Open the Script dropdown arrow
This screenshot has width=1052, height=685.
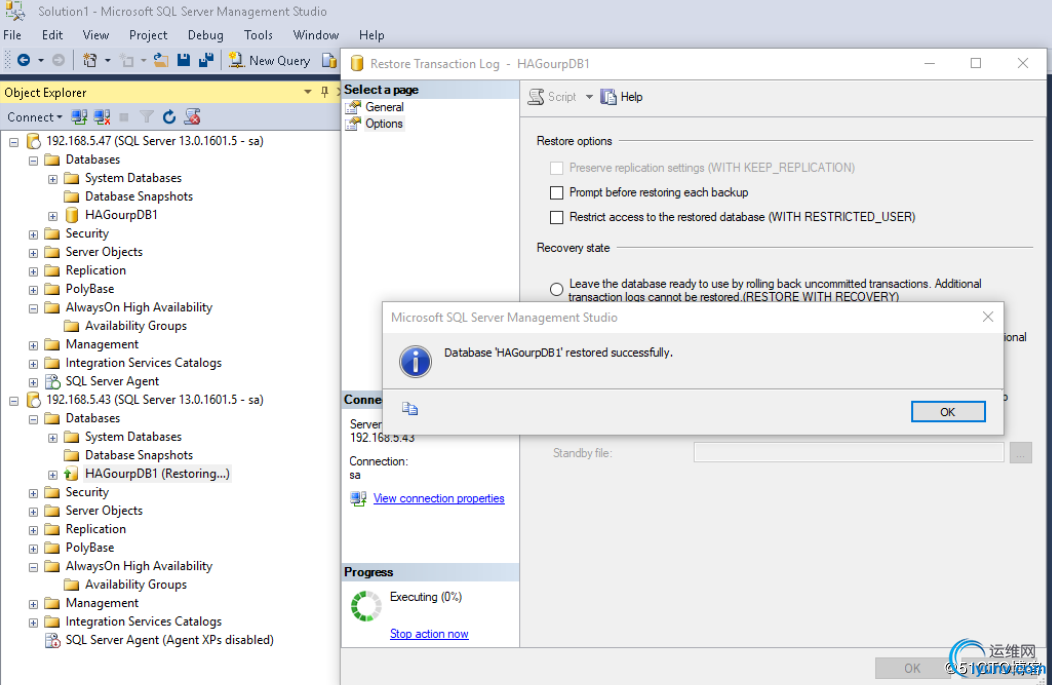(589, 97)
